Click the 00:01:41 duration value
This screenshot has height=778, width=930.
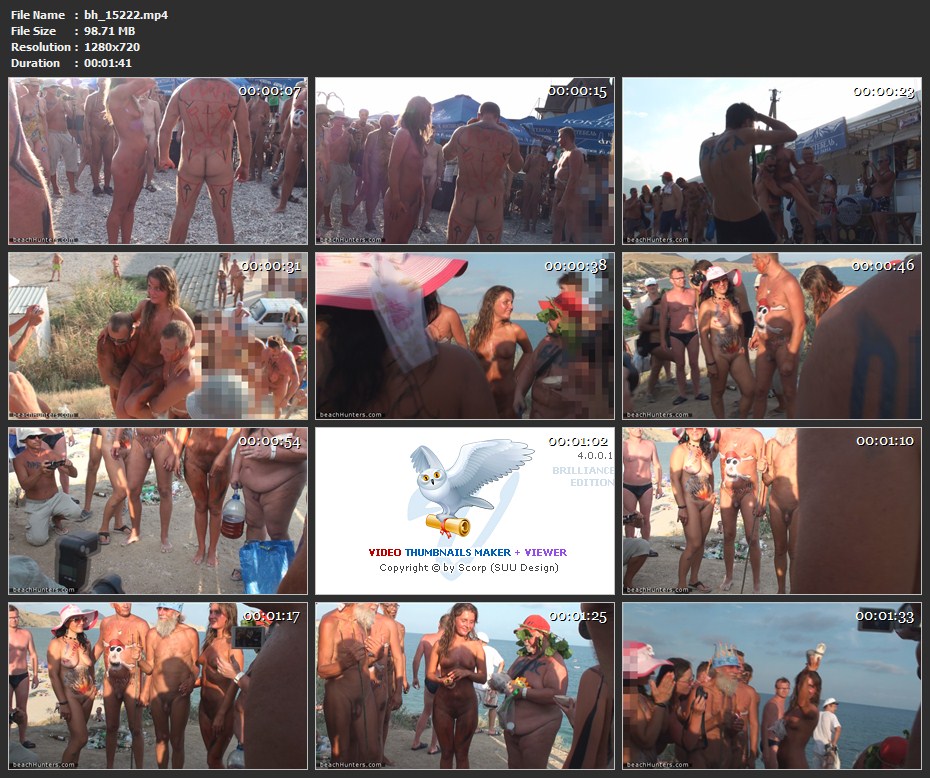[x=108, y=63]
